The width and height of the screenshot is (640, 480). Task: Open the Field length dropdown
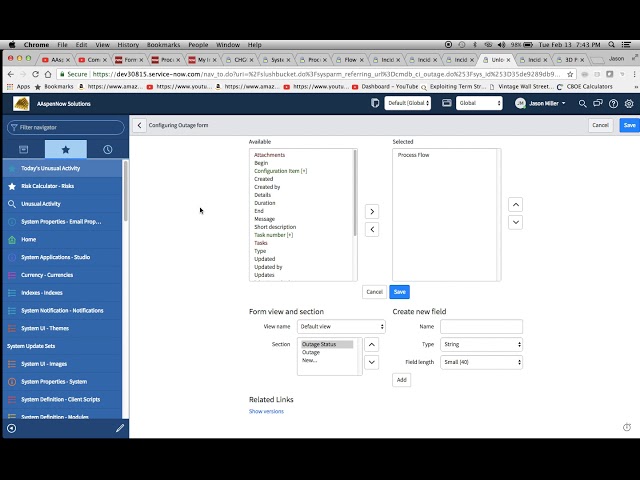pos(481,362)
